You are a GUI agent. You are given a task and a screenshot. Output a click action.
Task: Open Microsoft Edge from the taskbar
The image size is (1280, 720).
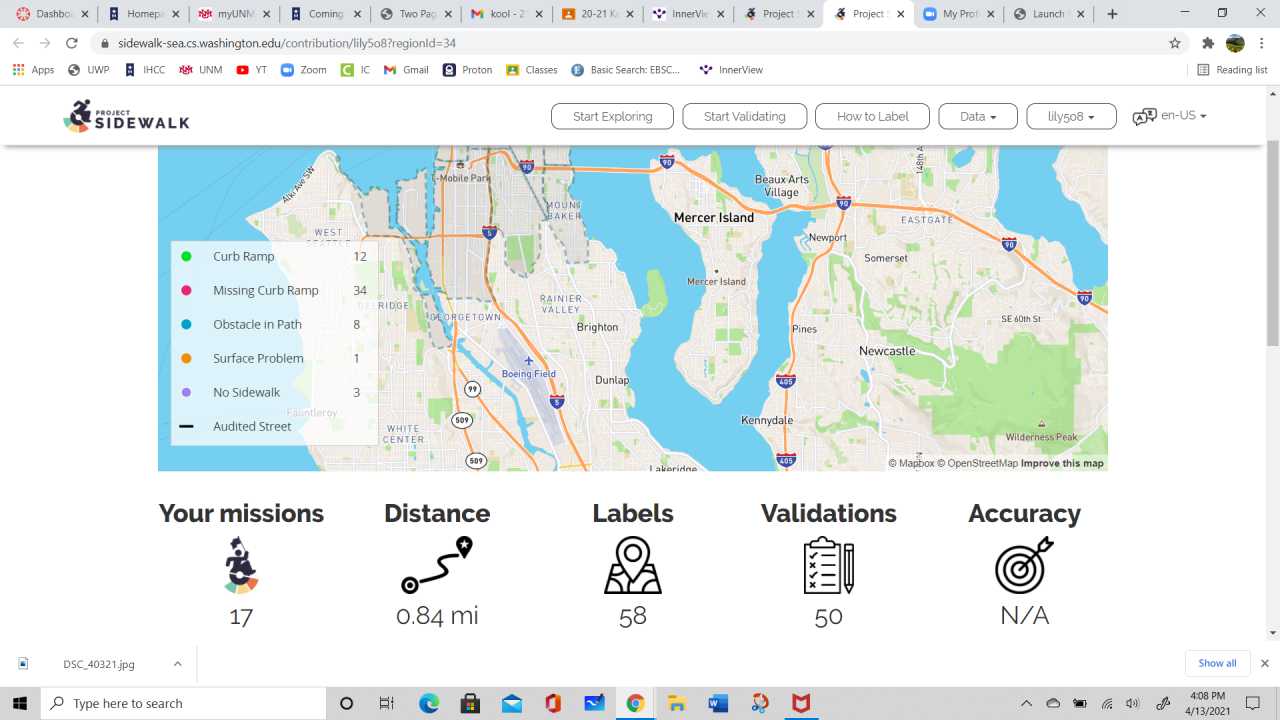(429, 703)
